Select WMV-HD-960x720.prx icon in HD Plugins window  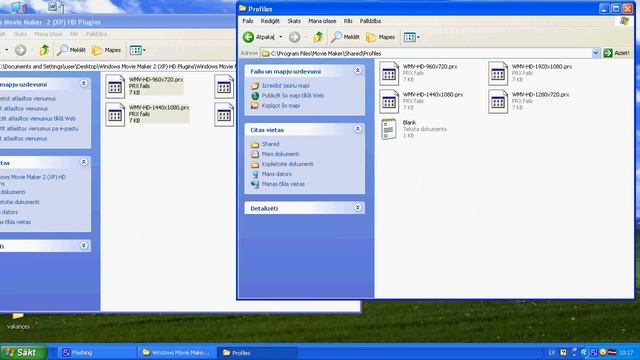pyautogui.click(x=115, y=87)
